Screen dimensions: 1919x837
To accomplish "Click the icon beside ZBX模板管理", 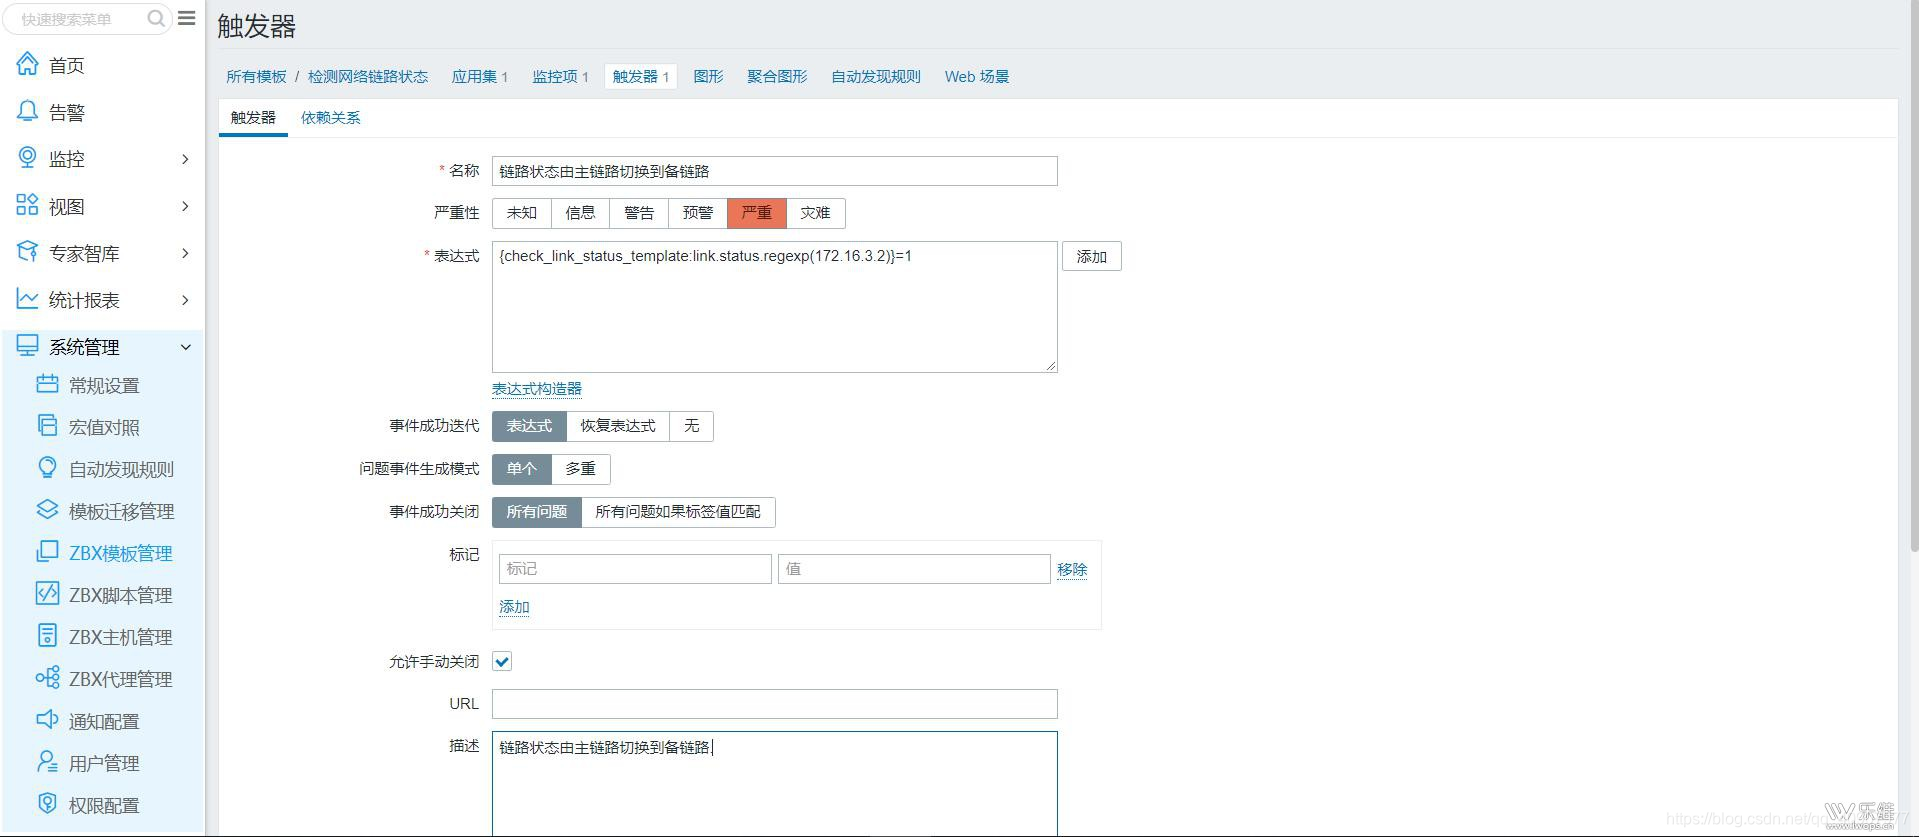I will (x=47, y=552).
